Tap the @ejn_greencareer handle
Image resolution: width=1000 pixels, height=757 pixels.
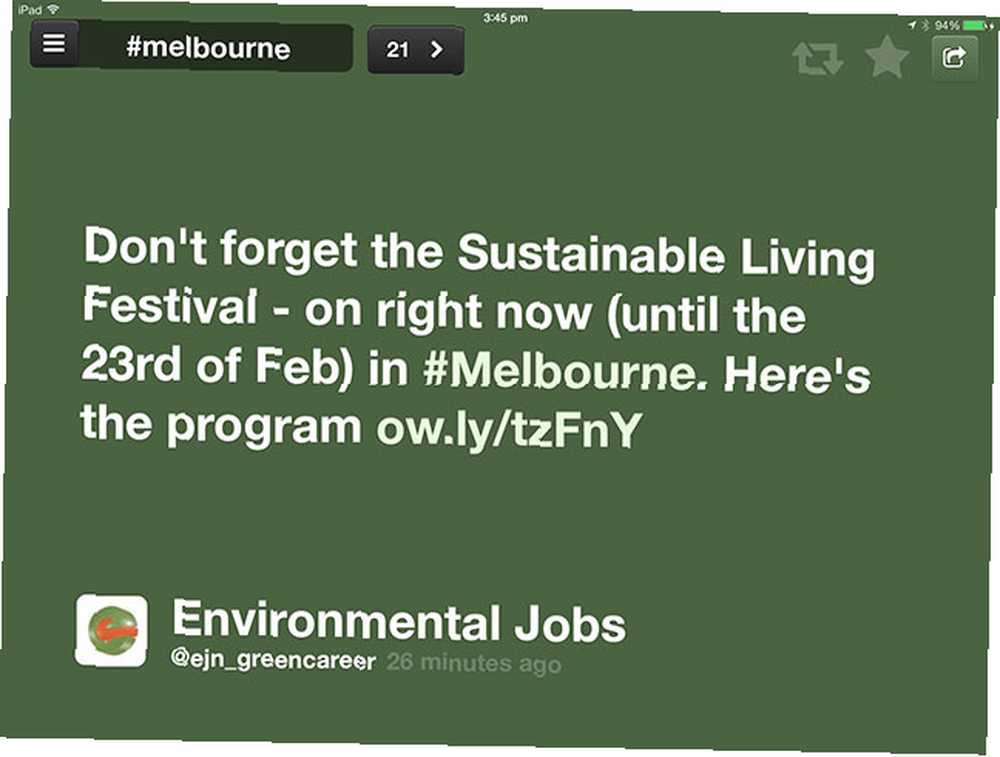pyautogui.click(x=273, y=659)
